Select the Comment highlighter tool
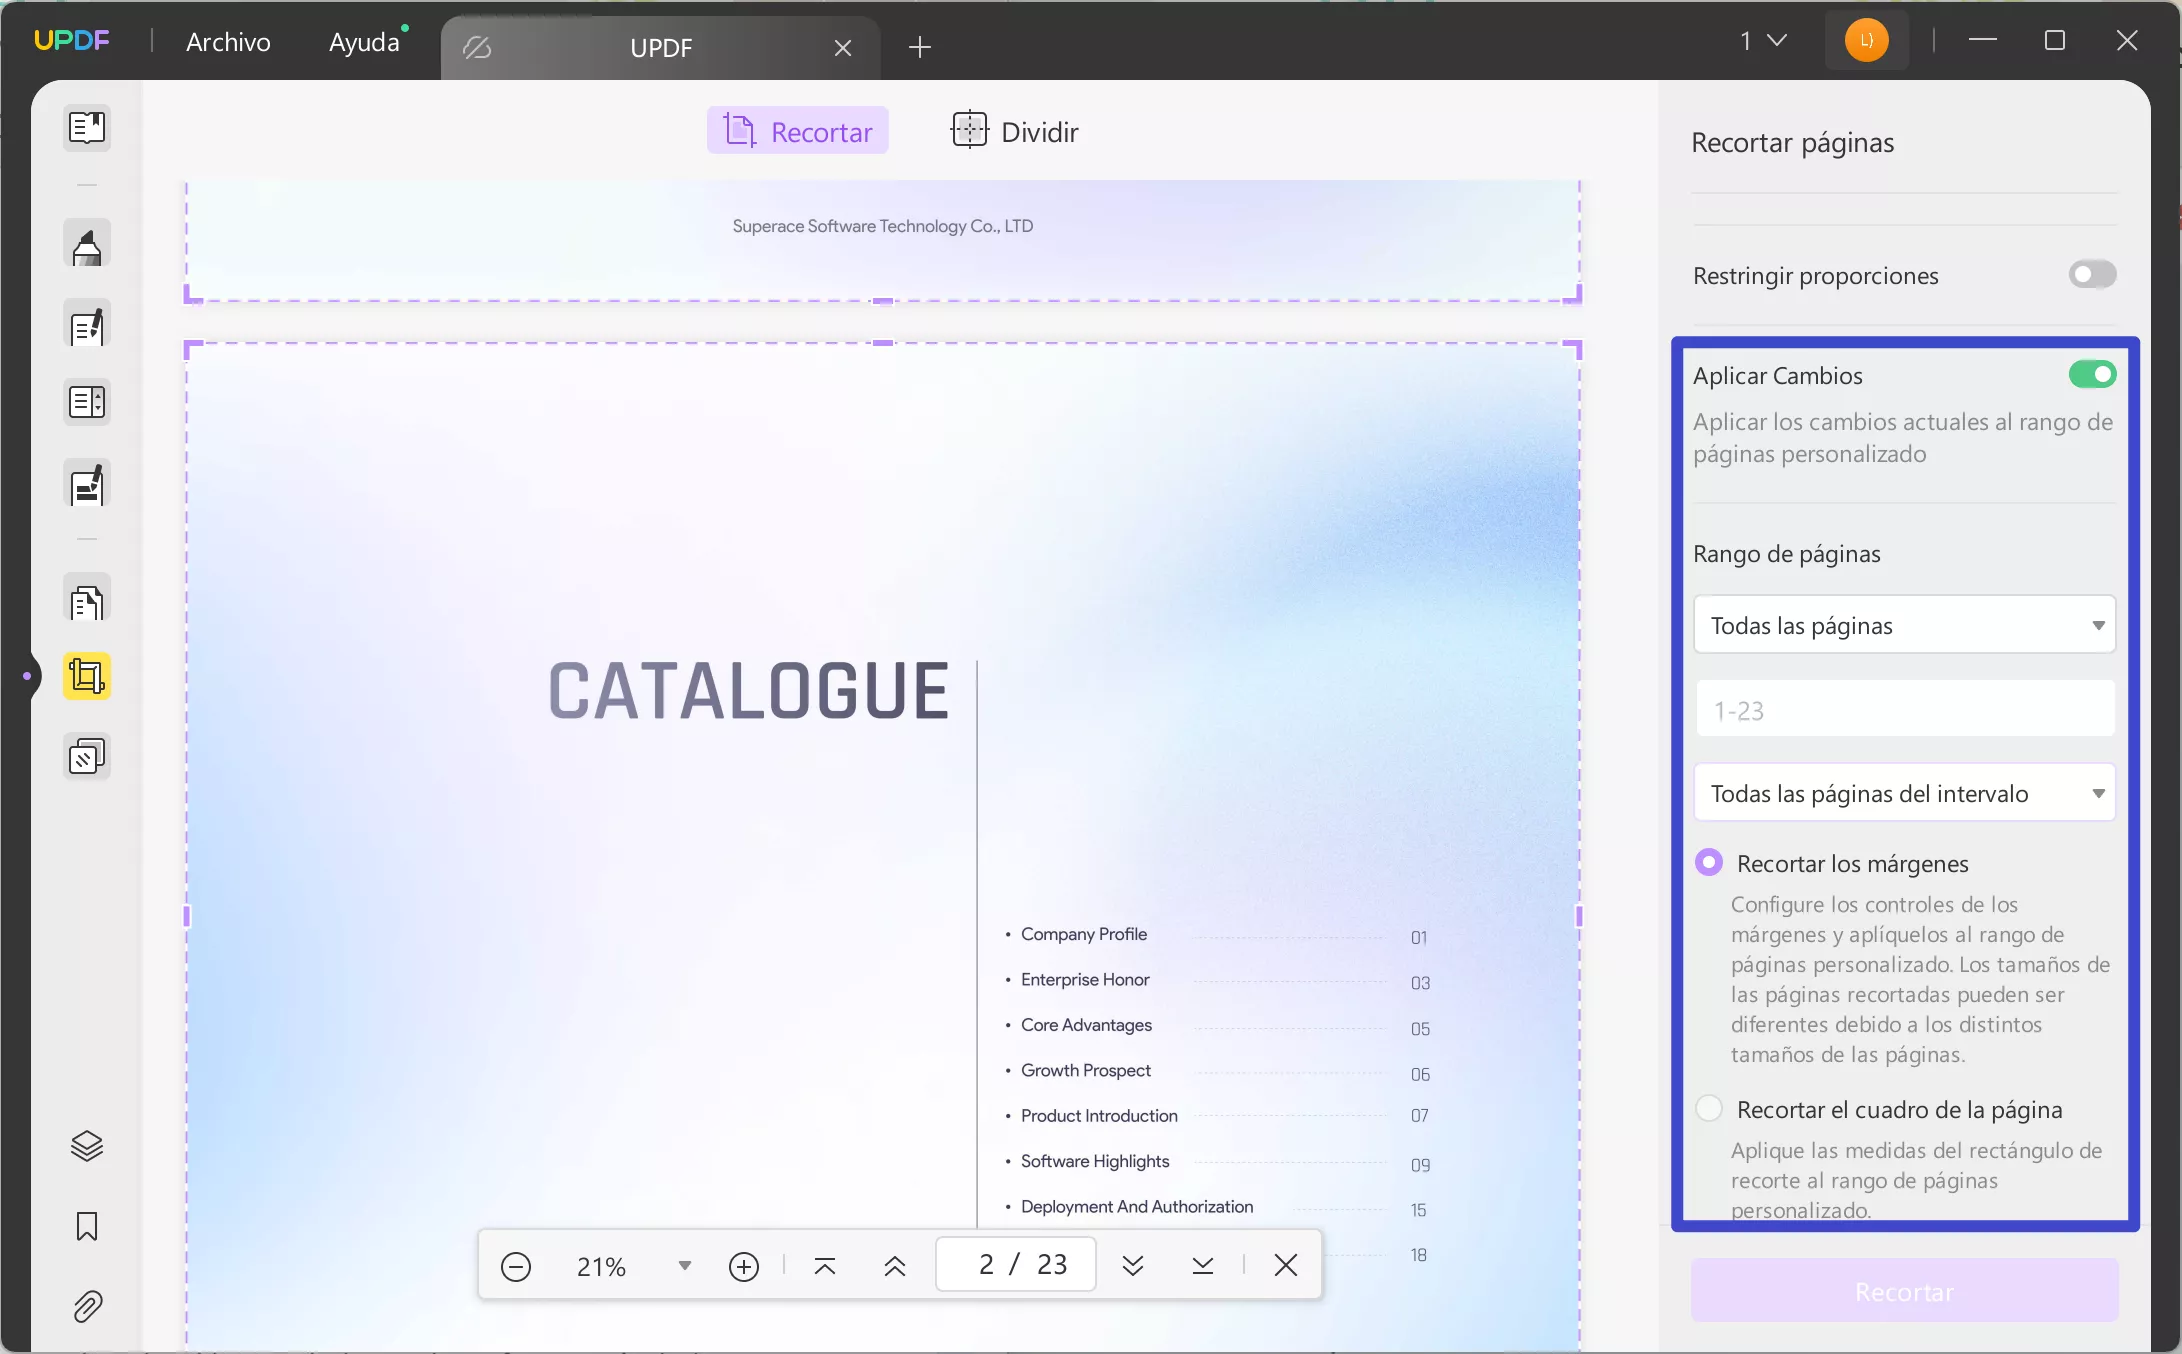This screenshot has width=2182, height=1354. [87, 245]
